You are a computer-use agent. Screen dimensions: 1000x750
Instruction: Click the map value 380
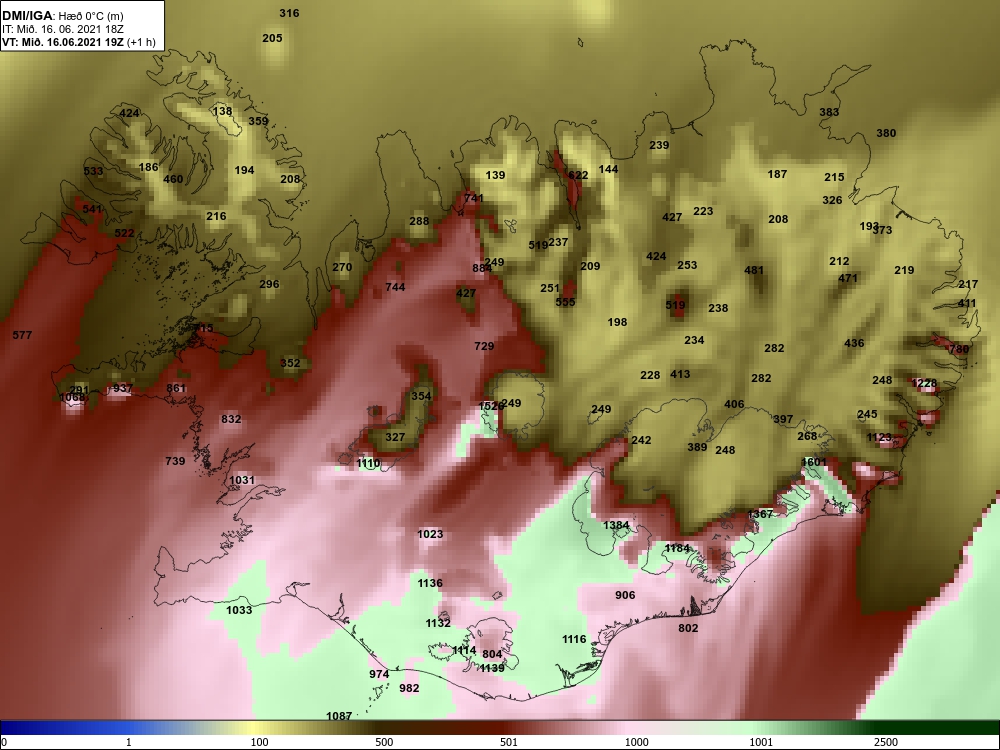pyautogui.click(x=886, y=134)
